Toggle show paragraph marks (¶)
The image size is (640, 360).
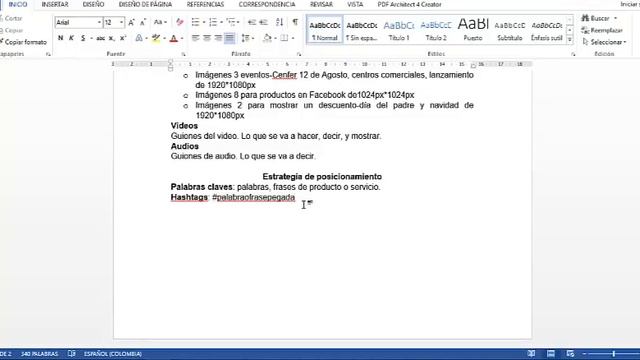tap(295, 22)
